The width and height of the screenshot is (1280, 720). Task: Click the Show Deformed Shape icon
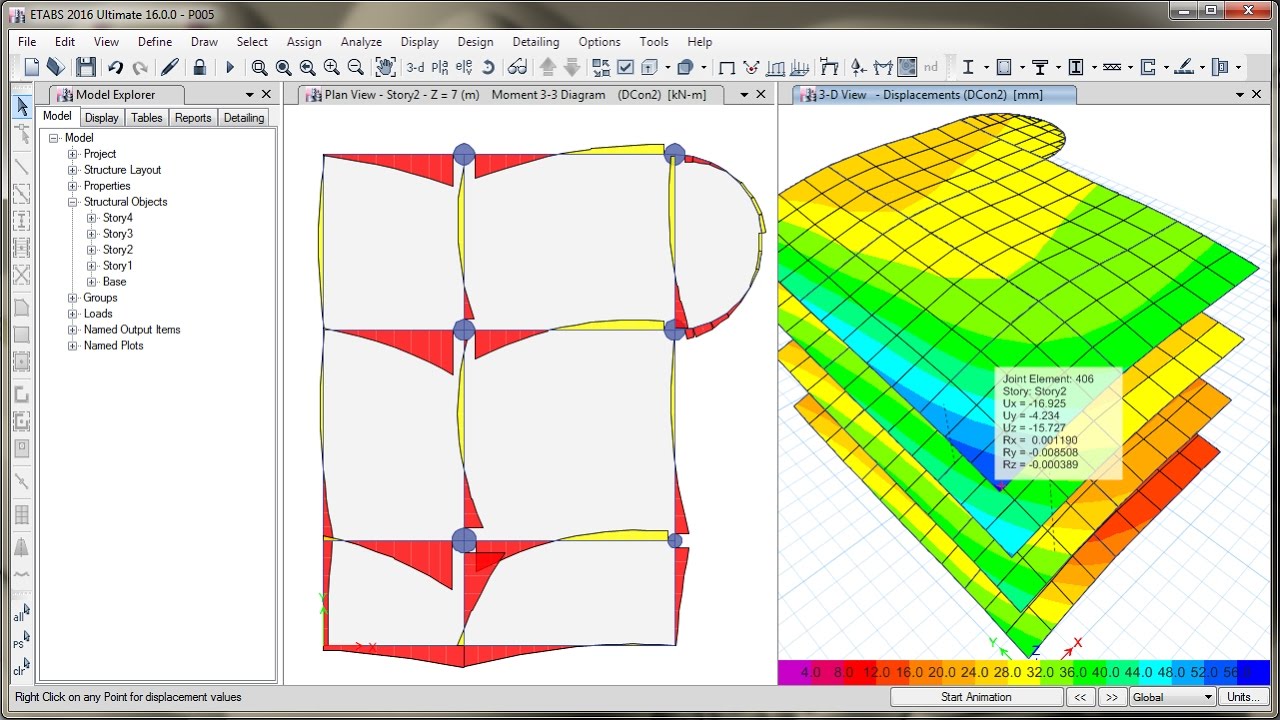coord(751,67)
